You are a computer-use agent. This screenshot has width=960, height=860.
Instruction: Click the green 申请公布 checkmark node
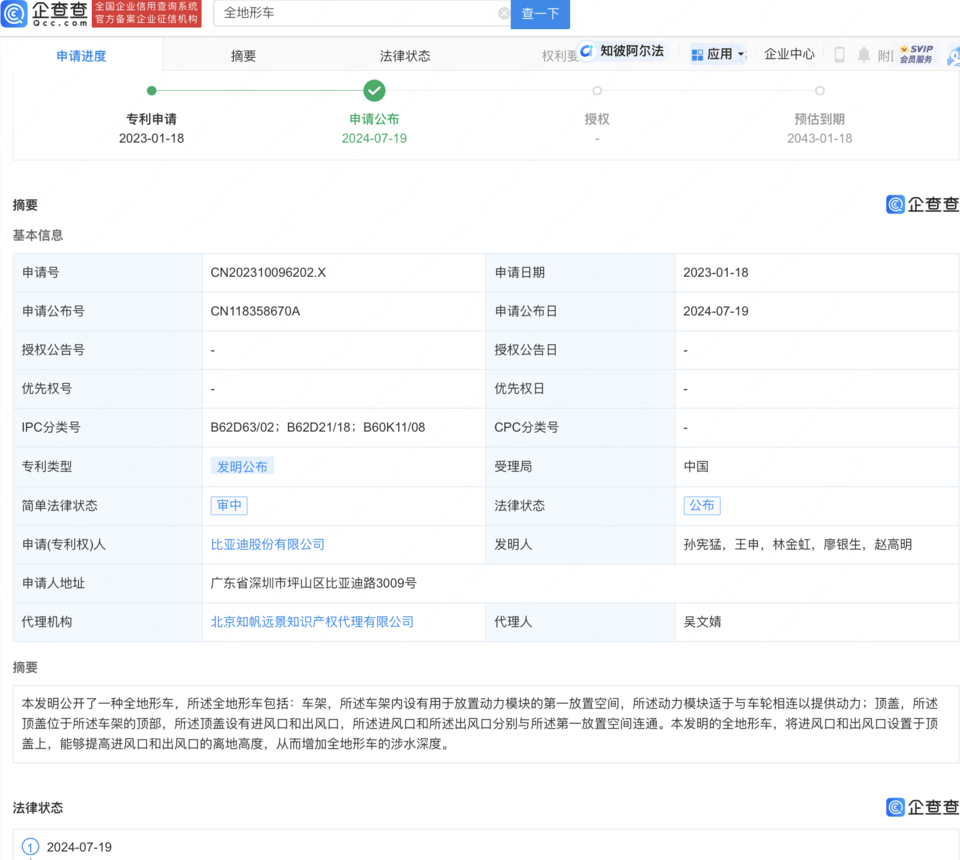pos(373,90)
